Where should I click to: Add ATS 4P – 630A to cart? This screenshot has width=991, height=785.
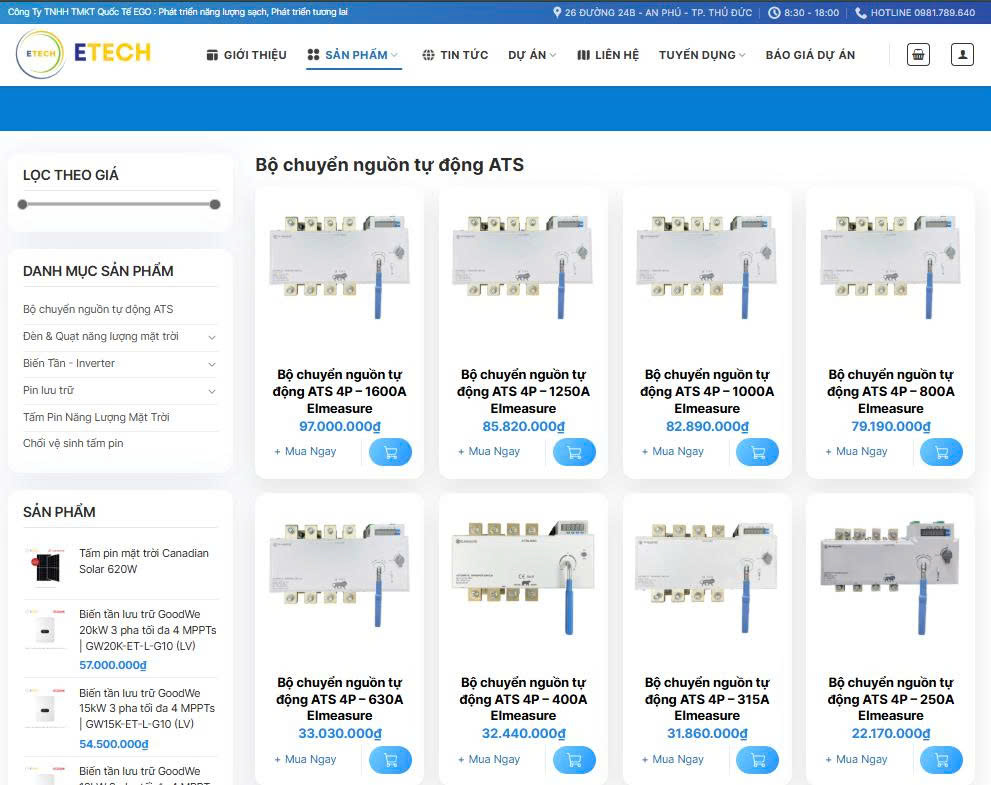pyautogui.click(x=390, y=760)
